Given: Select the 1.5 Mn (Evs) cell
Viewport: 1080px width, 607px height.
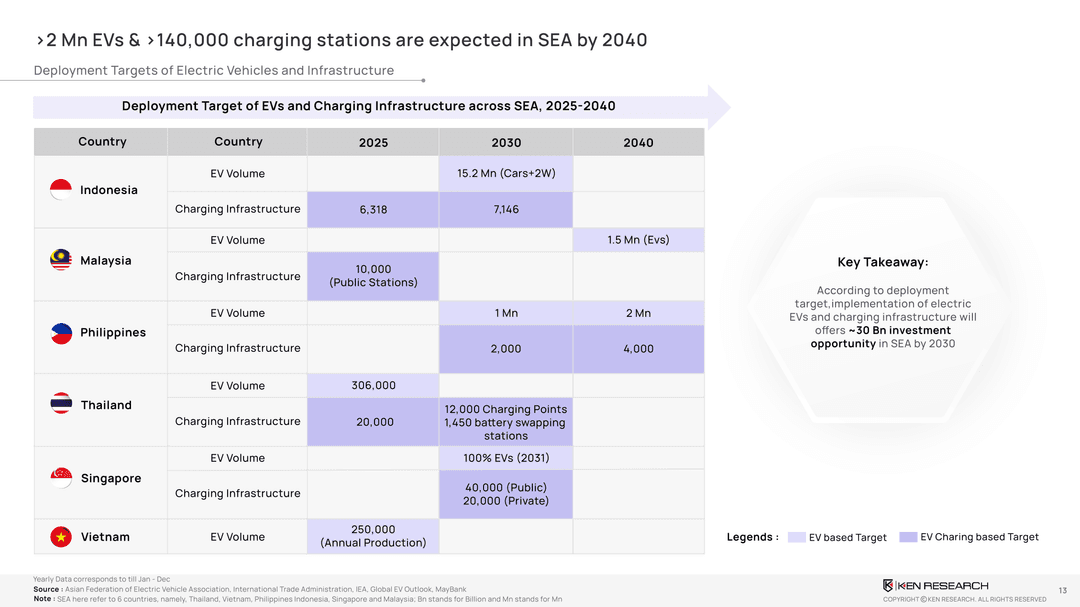Looking at the screenshot, I should 638,240.
